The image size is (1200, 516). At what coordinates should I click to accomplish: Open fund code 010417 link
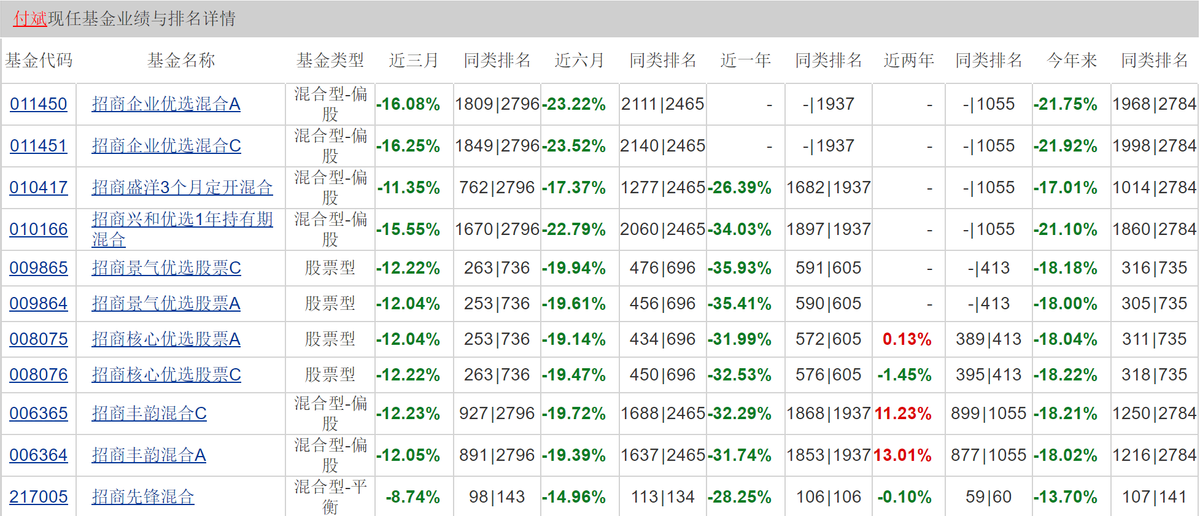[x=38, y=188]
